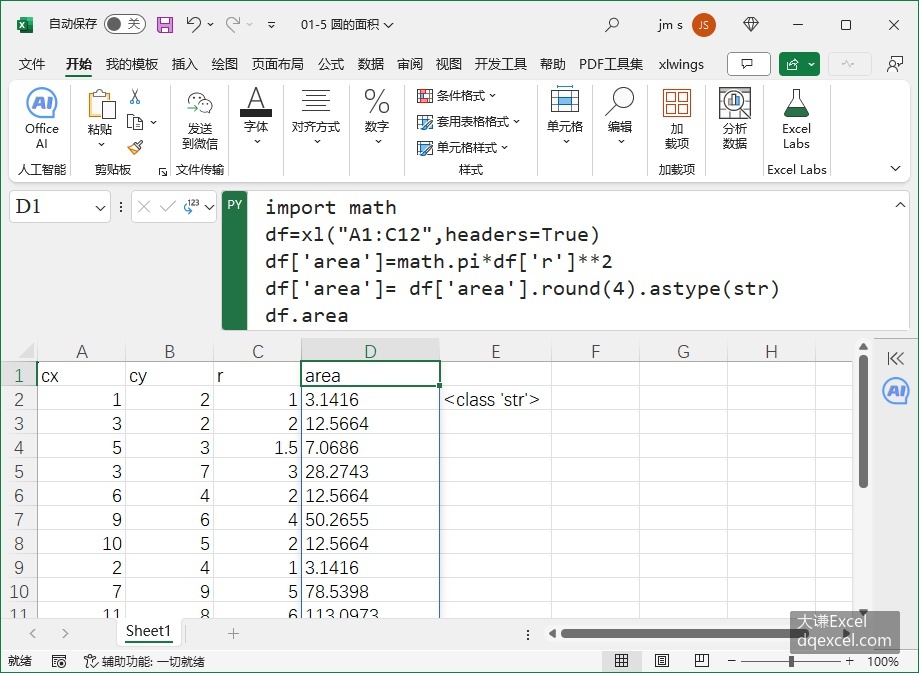This screenshot has width=919, height=673.
Task: Select cell with value 28.2743
Action: coord(370,471)
